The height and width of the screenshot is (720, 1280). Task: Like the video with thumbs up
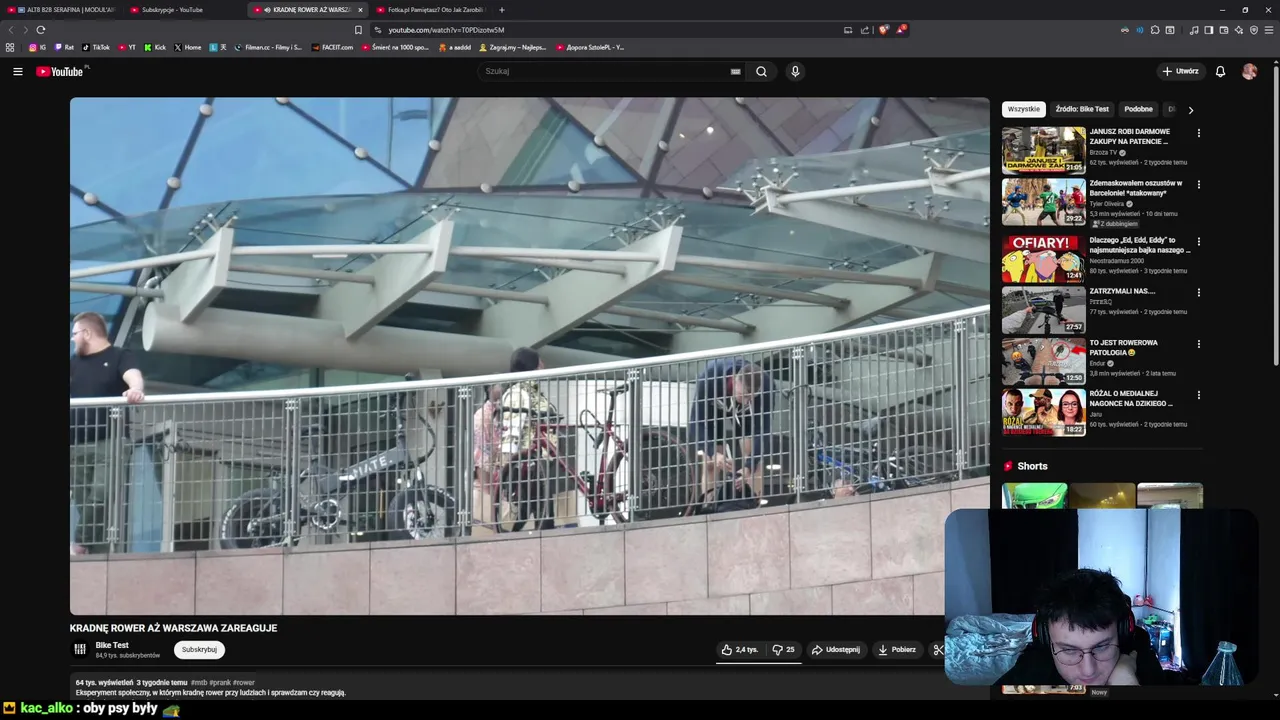click(739, 650)
